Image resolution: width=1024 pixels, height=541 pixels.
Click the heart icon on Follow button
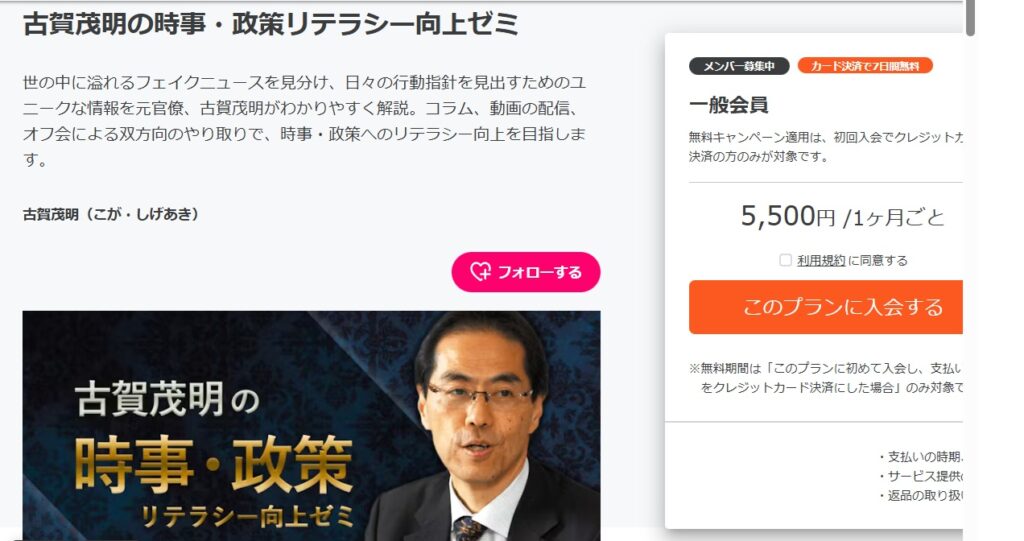point(481,271)
